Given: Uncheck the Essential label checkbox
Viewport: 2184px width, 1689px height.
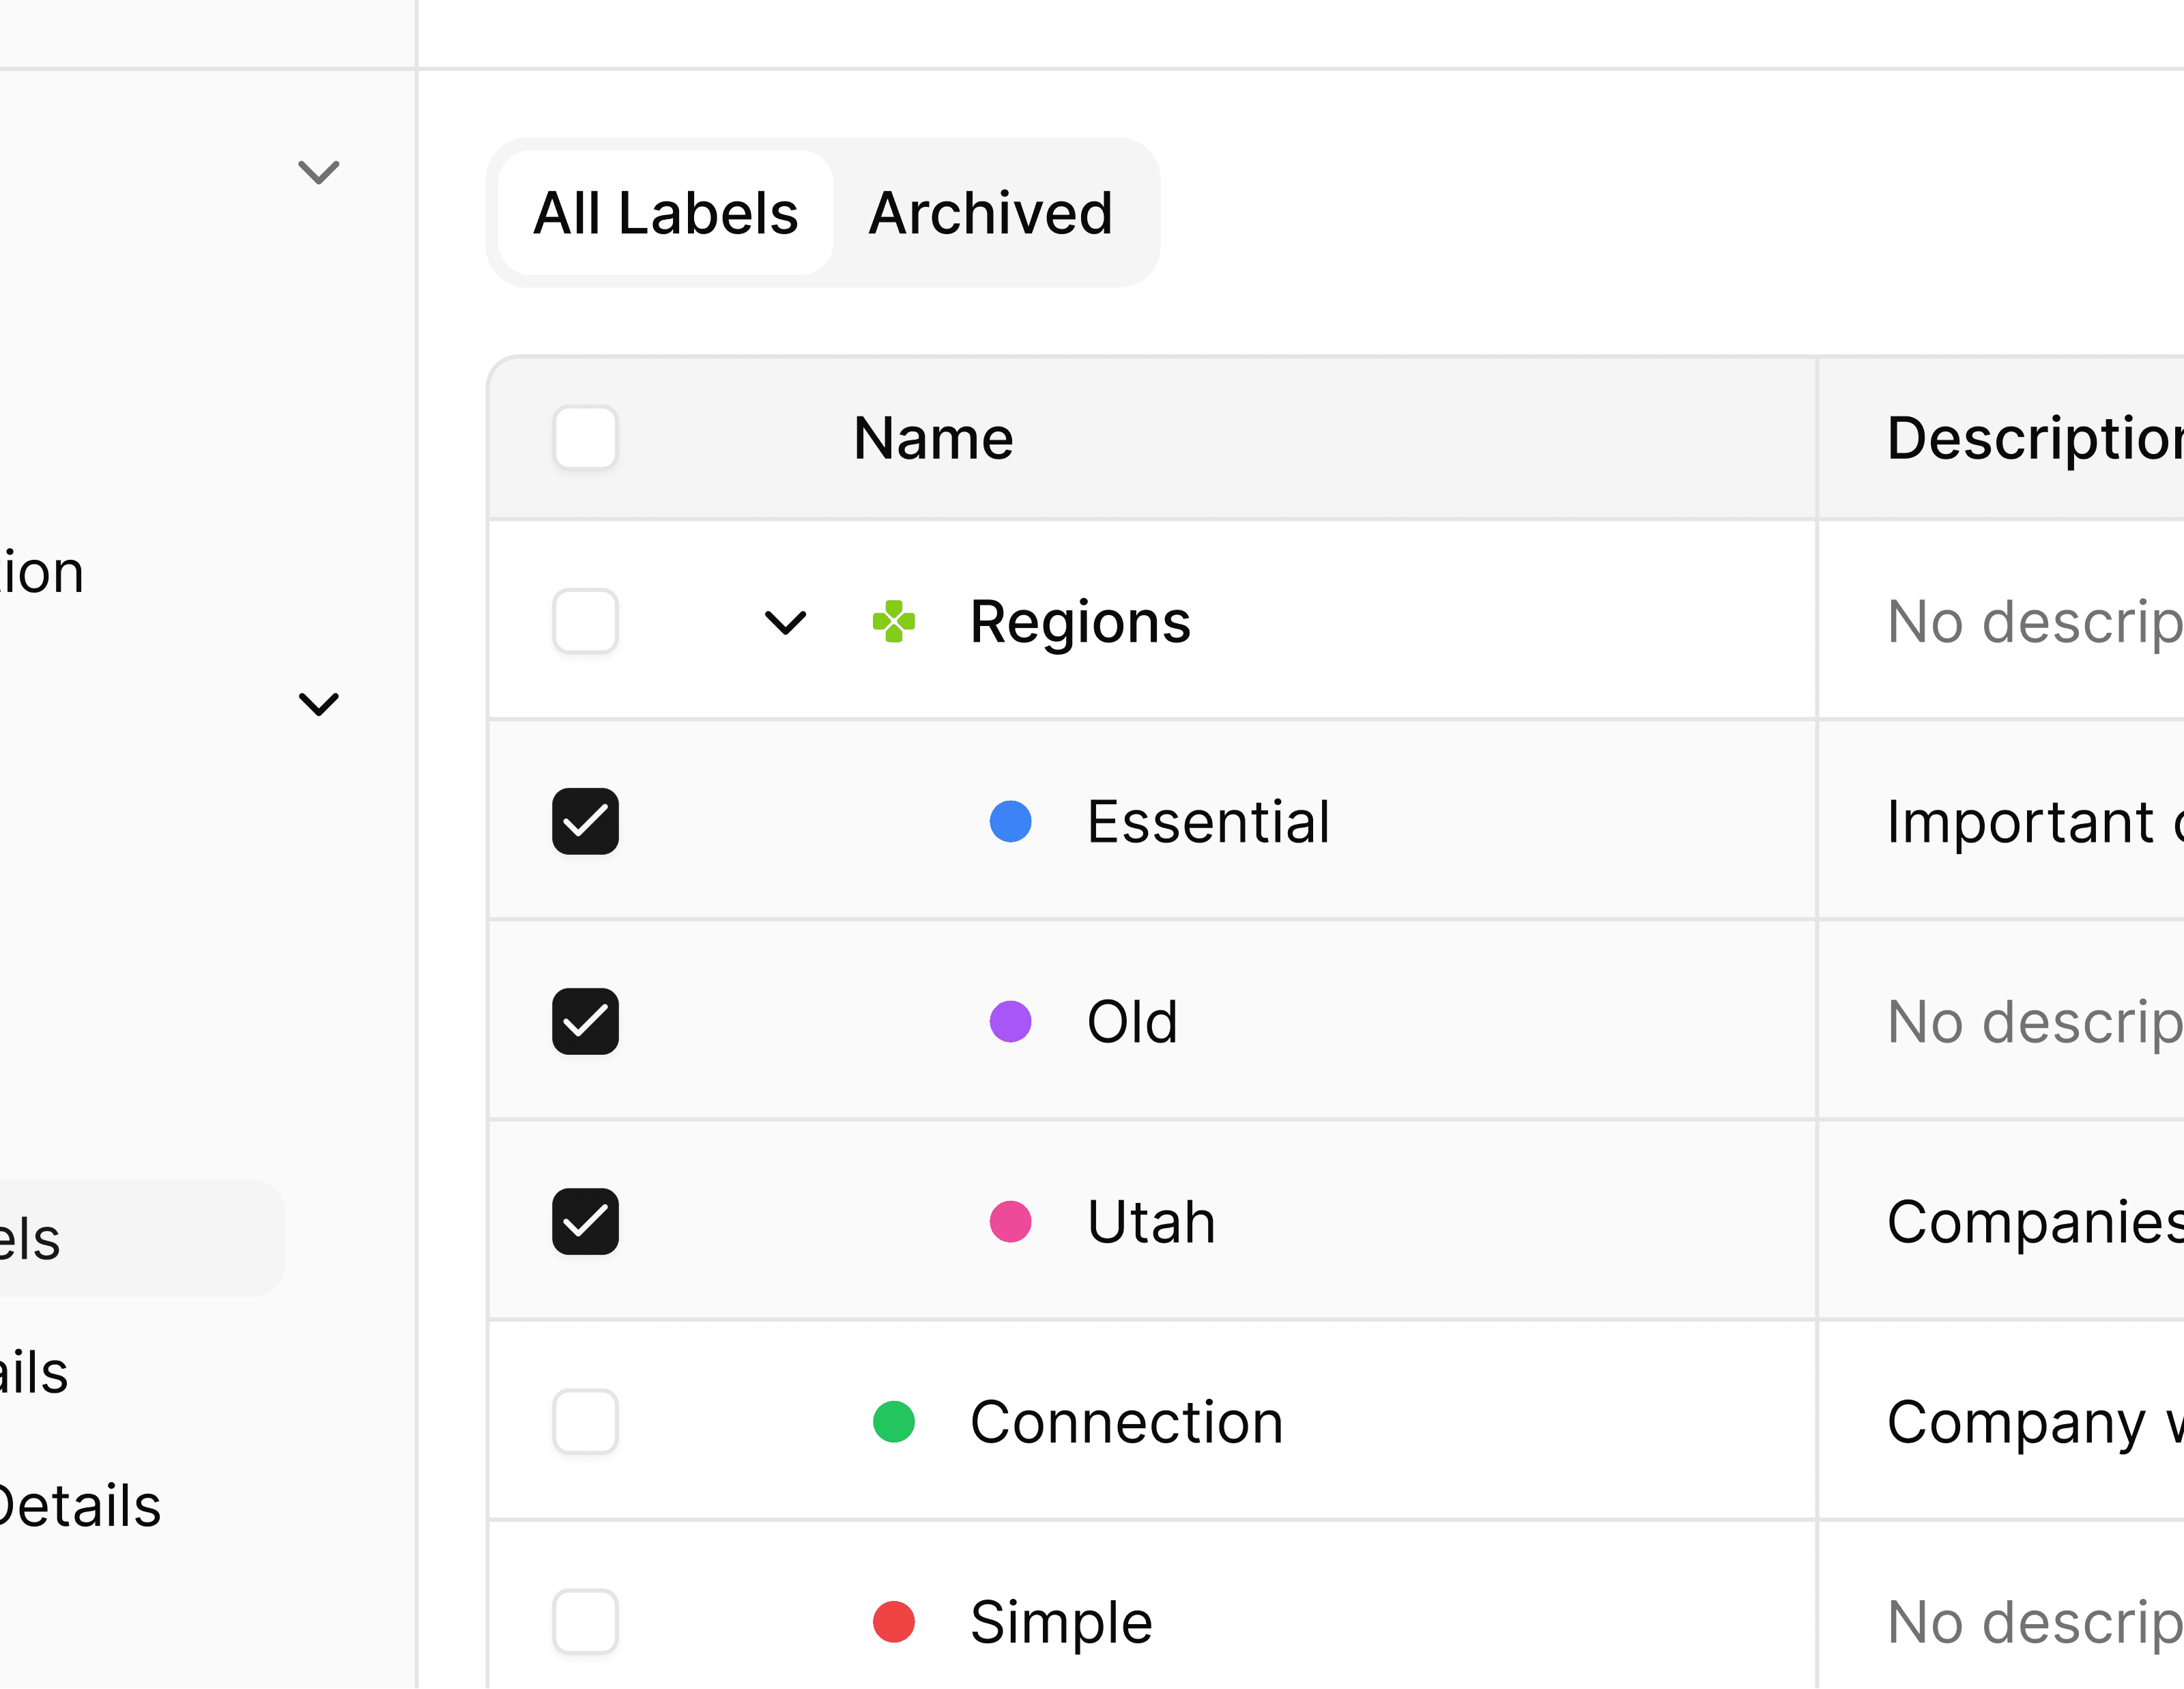Looking at the screenshot, I should 585,821.
